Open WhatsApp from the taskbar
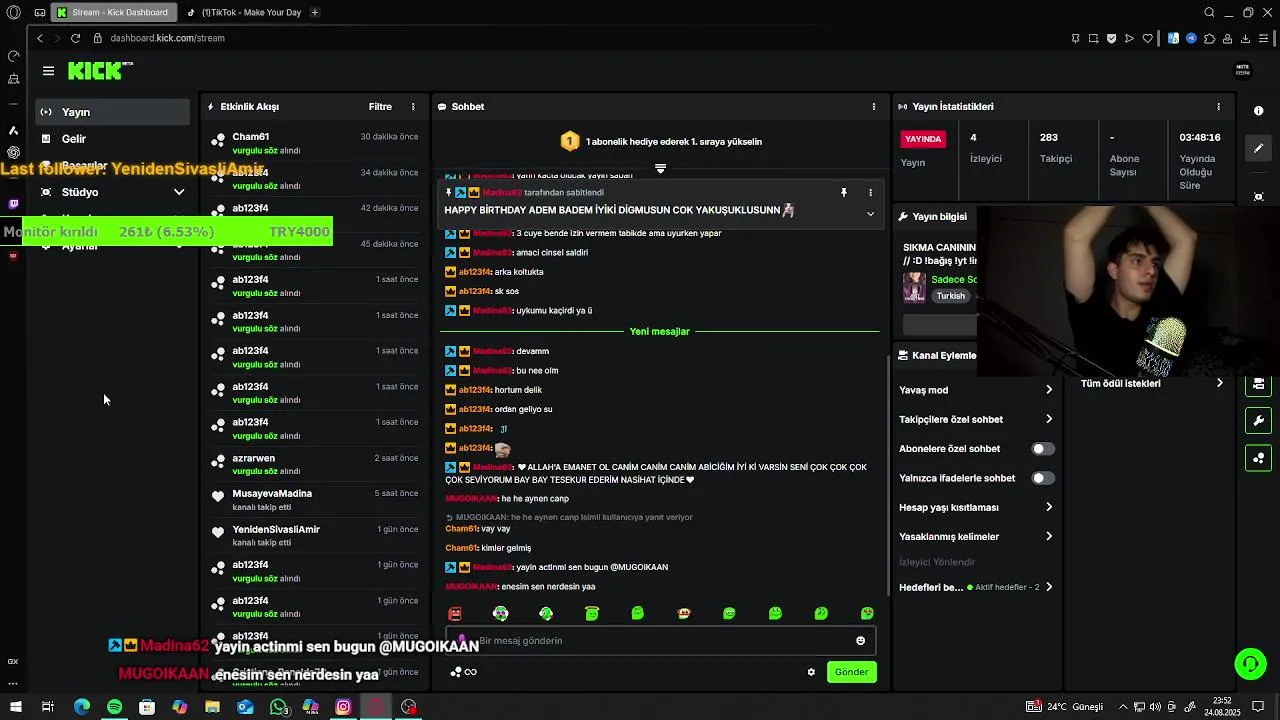This screenshot has height=720, width=1280. click(279, 707)
